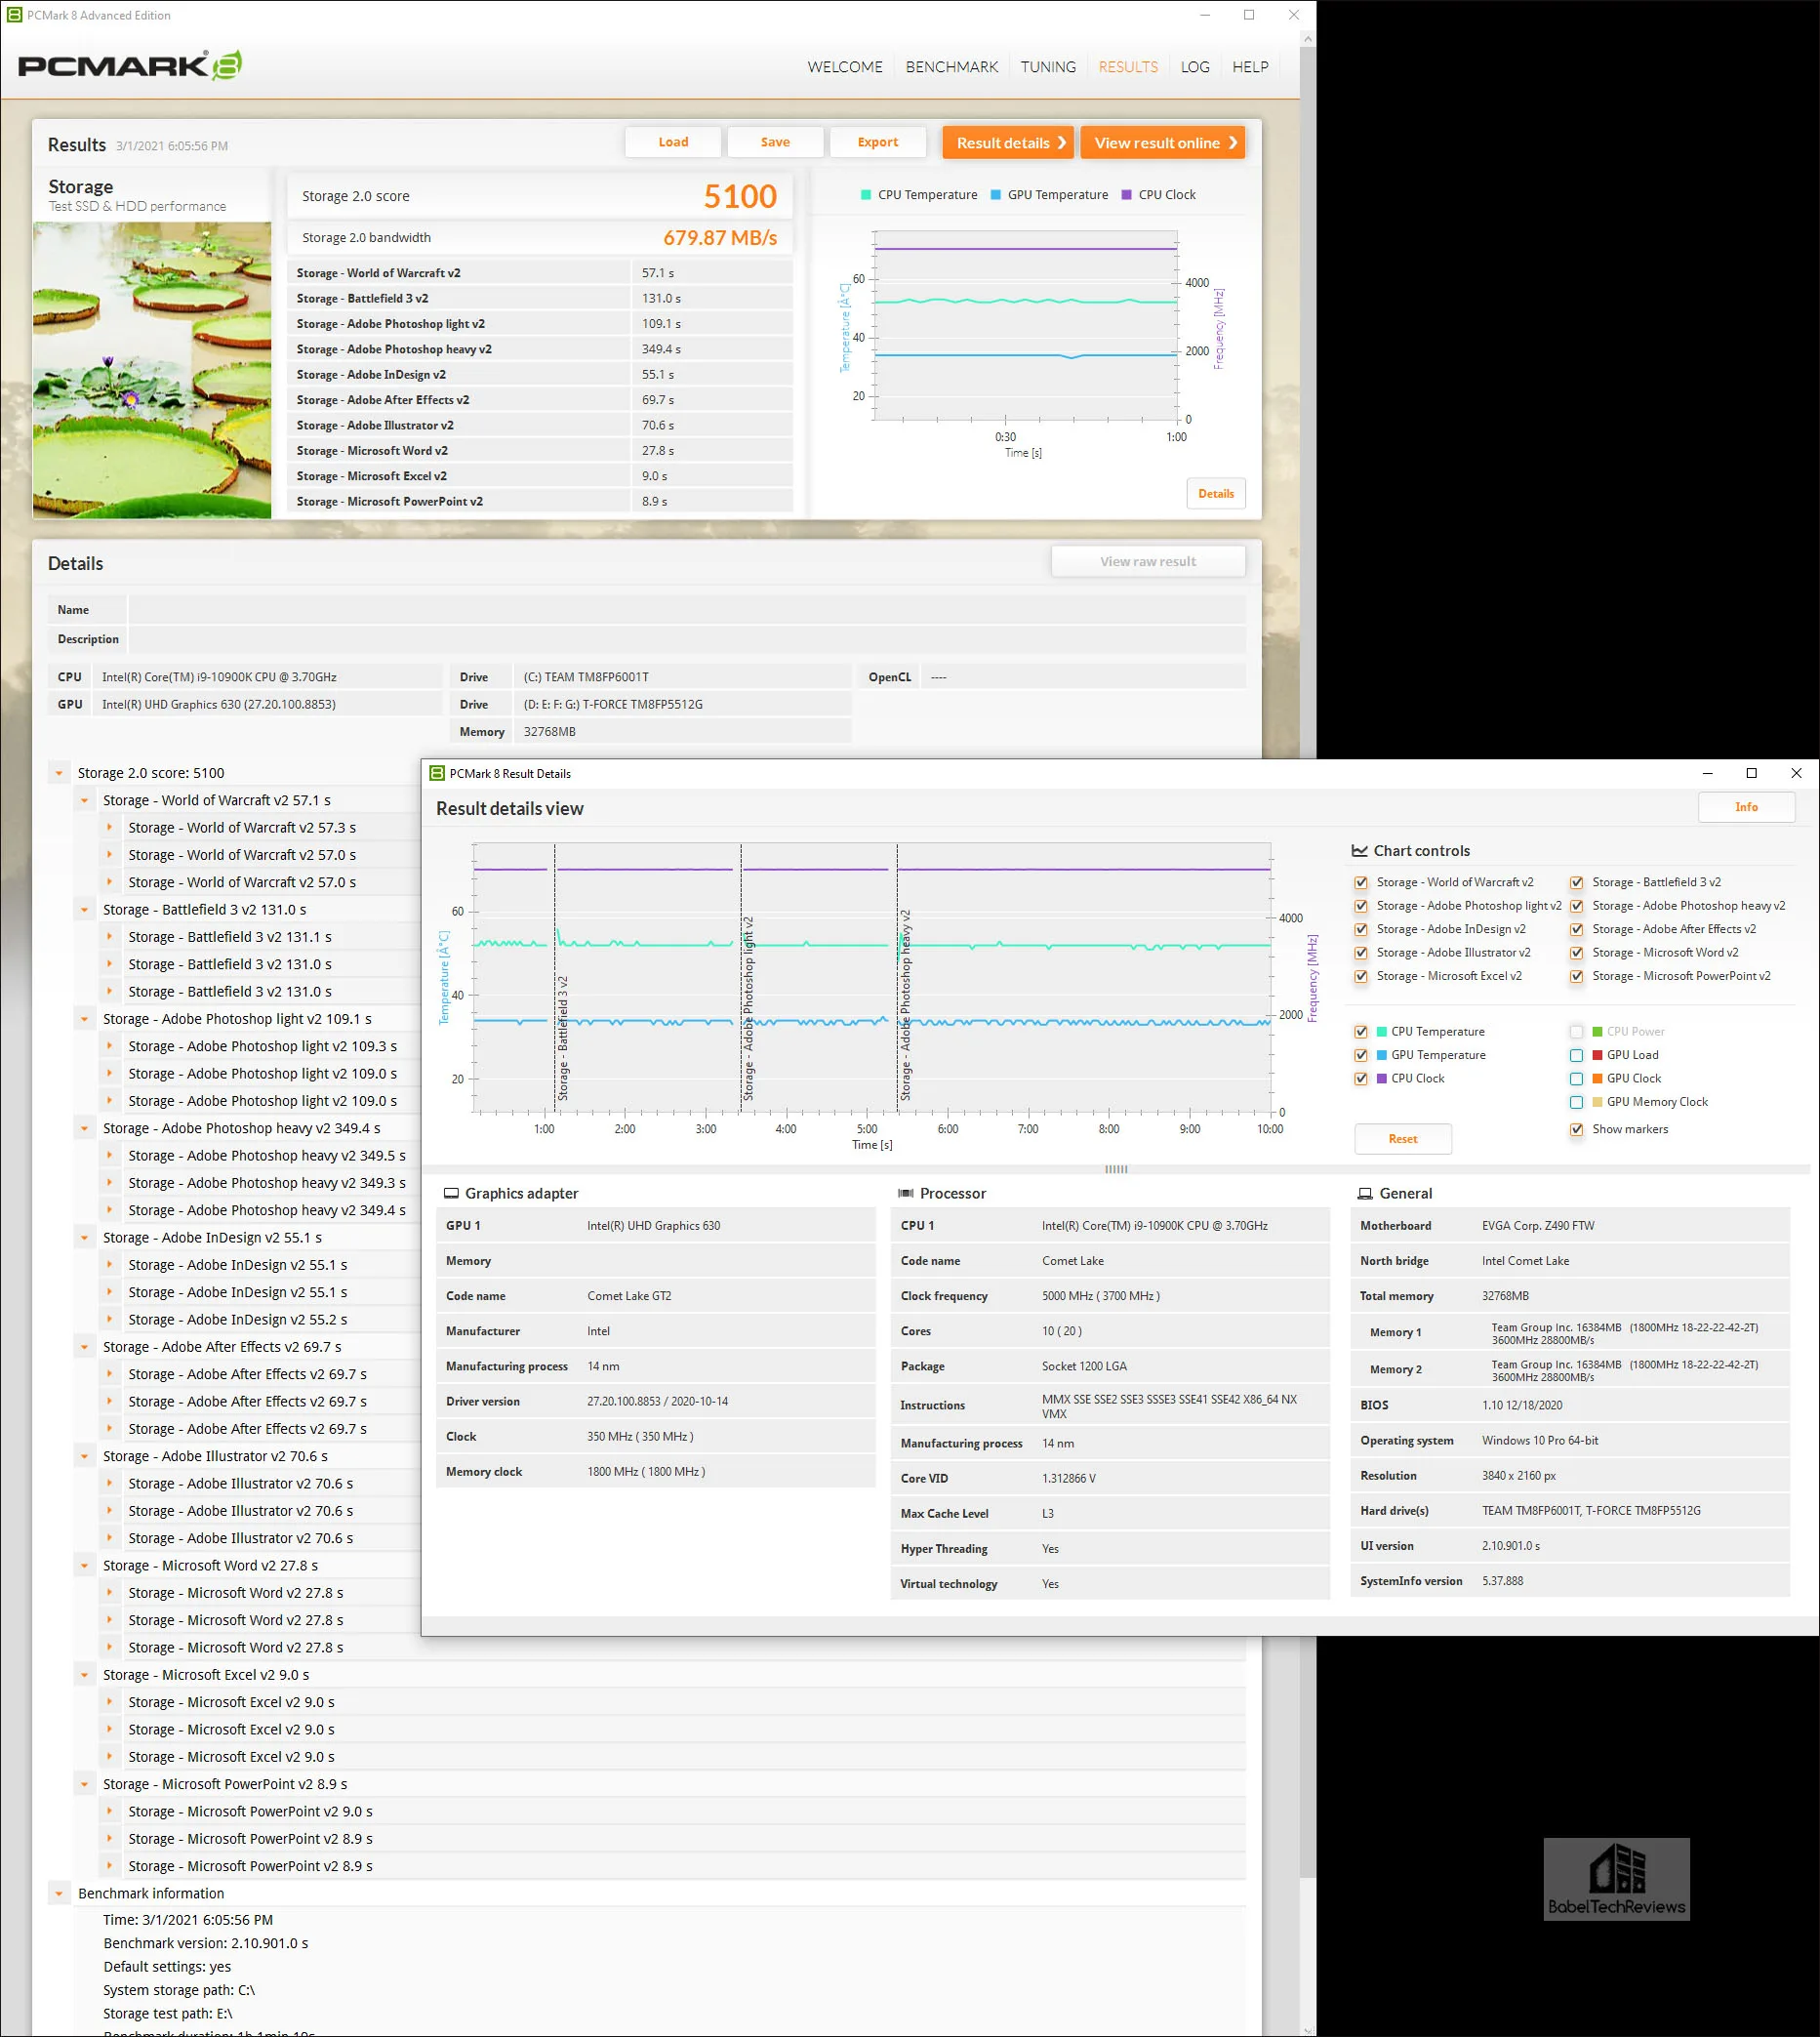Select Storage - Adobe Illustrator v2 70.6 s group row
The width and height of the screenshot is (1820, 2037).
215,1456
